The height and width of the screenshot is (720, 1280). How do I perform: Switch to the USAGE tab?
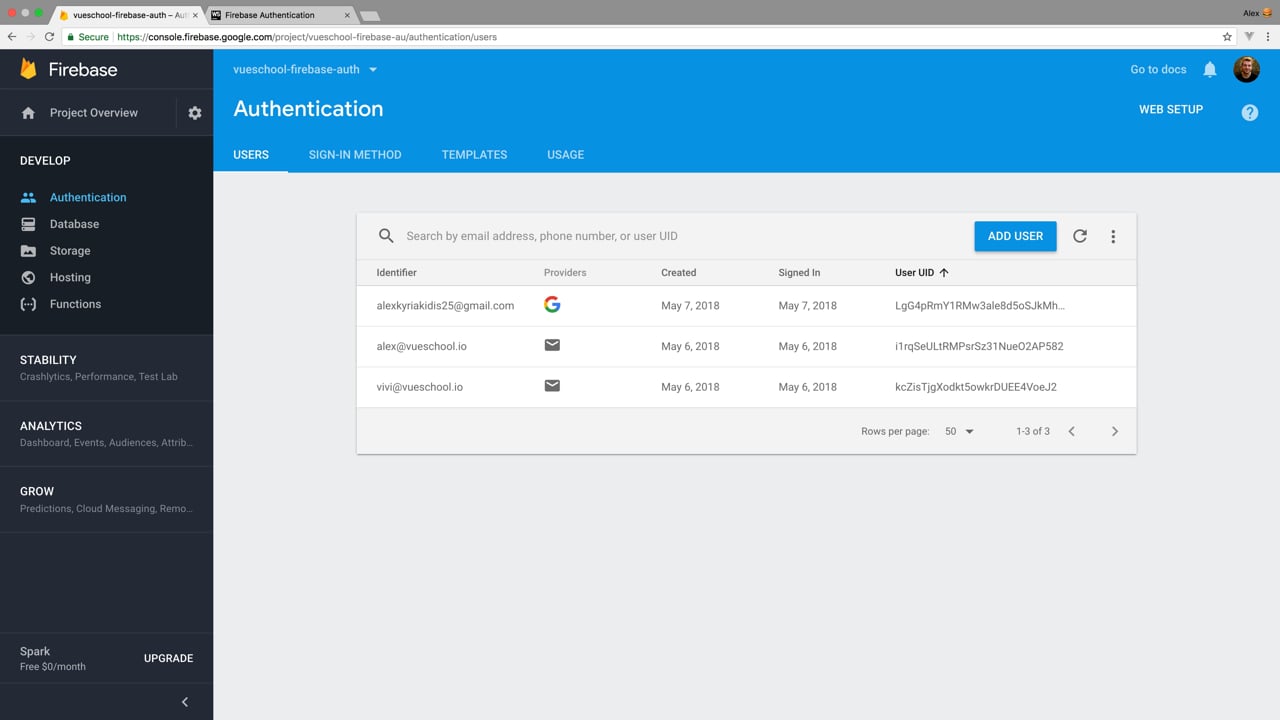tap(565, 155)
